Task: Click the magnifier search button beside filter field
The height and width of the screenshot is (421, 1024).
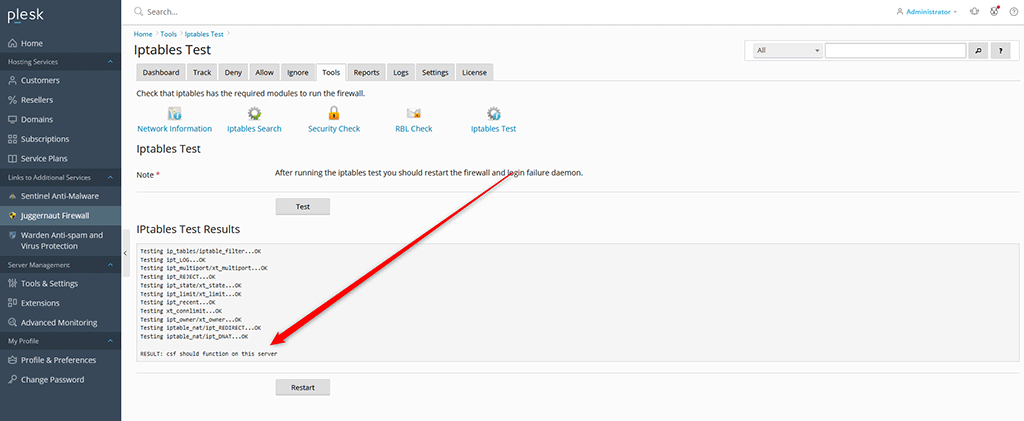Action: tap(978, 51)
